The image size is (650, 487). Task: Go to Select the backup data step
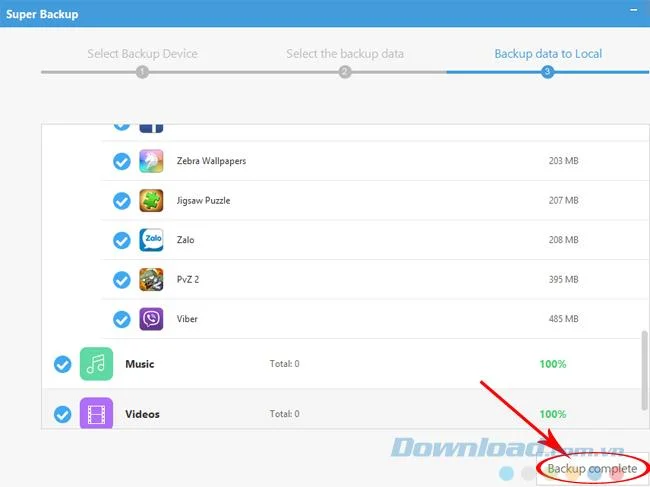[345, 54]
